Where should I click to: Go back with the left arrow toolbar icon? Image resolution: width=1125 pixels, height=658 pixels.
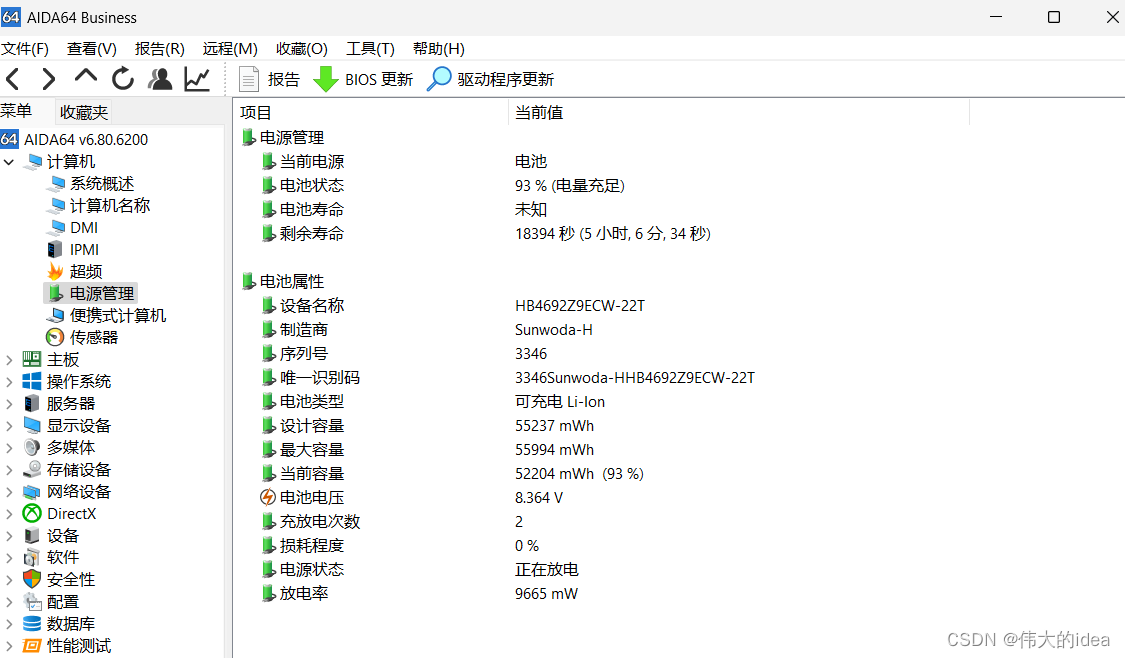(x=13, y=79)
